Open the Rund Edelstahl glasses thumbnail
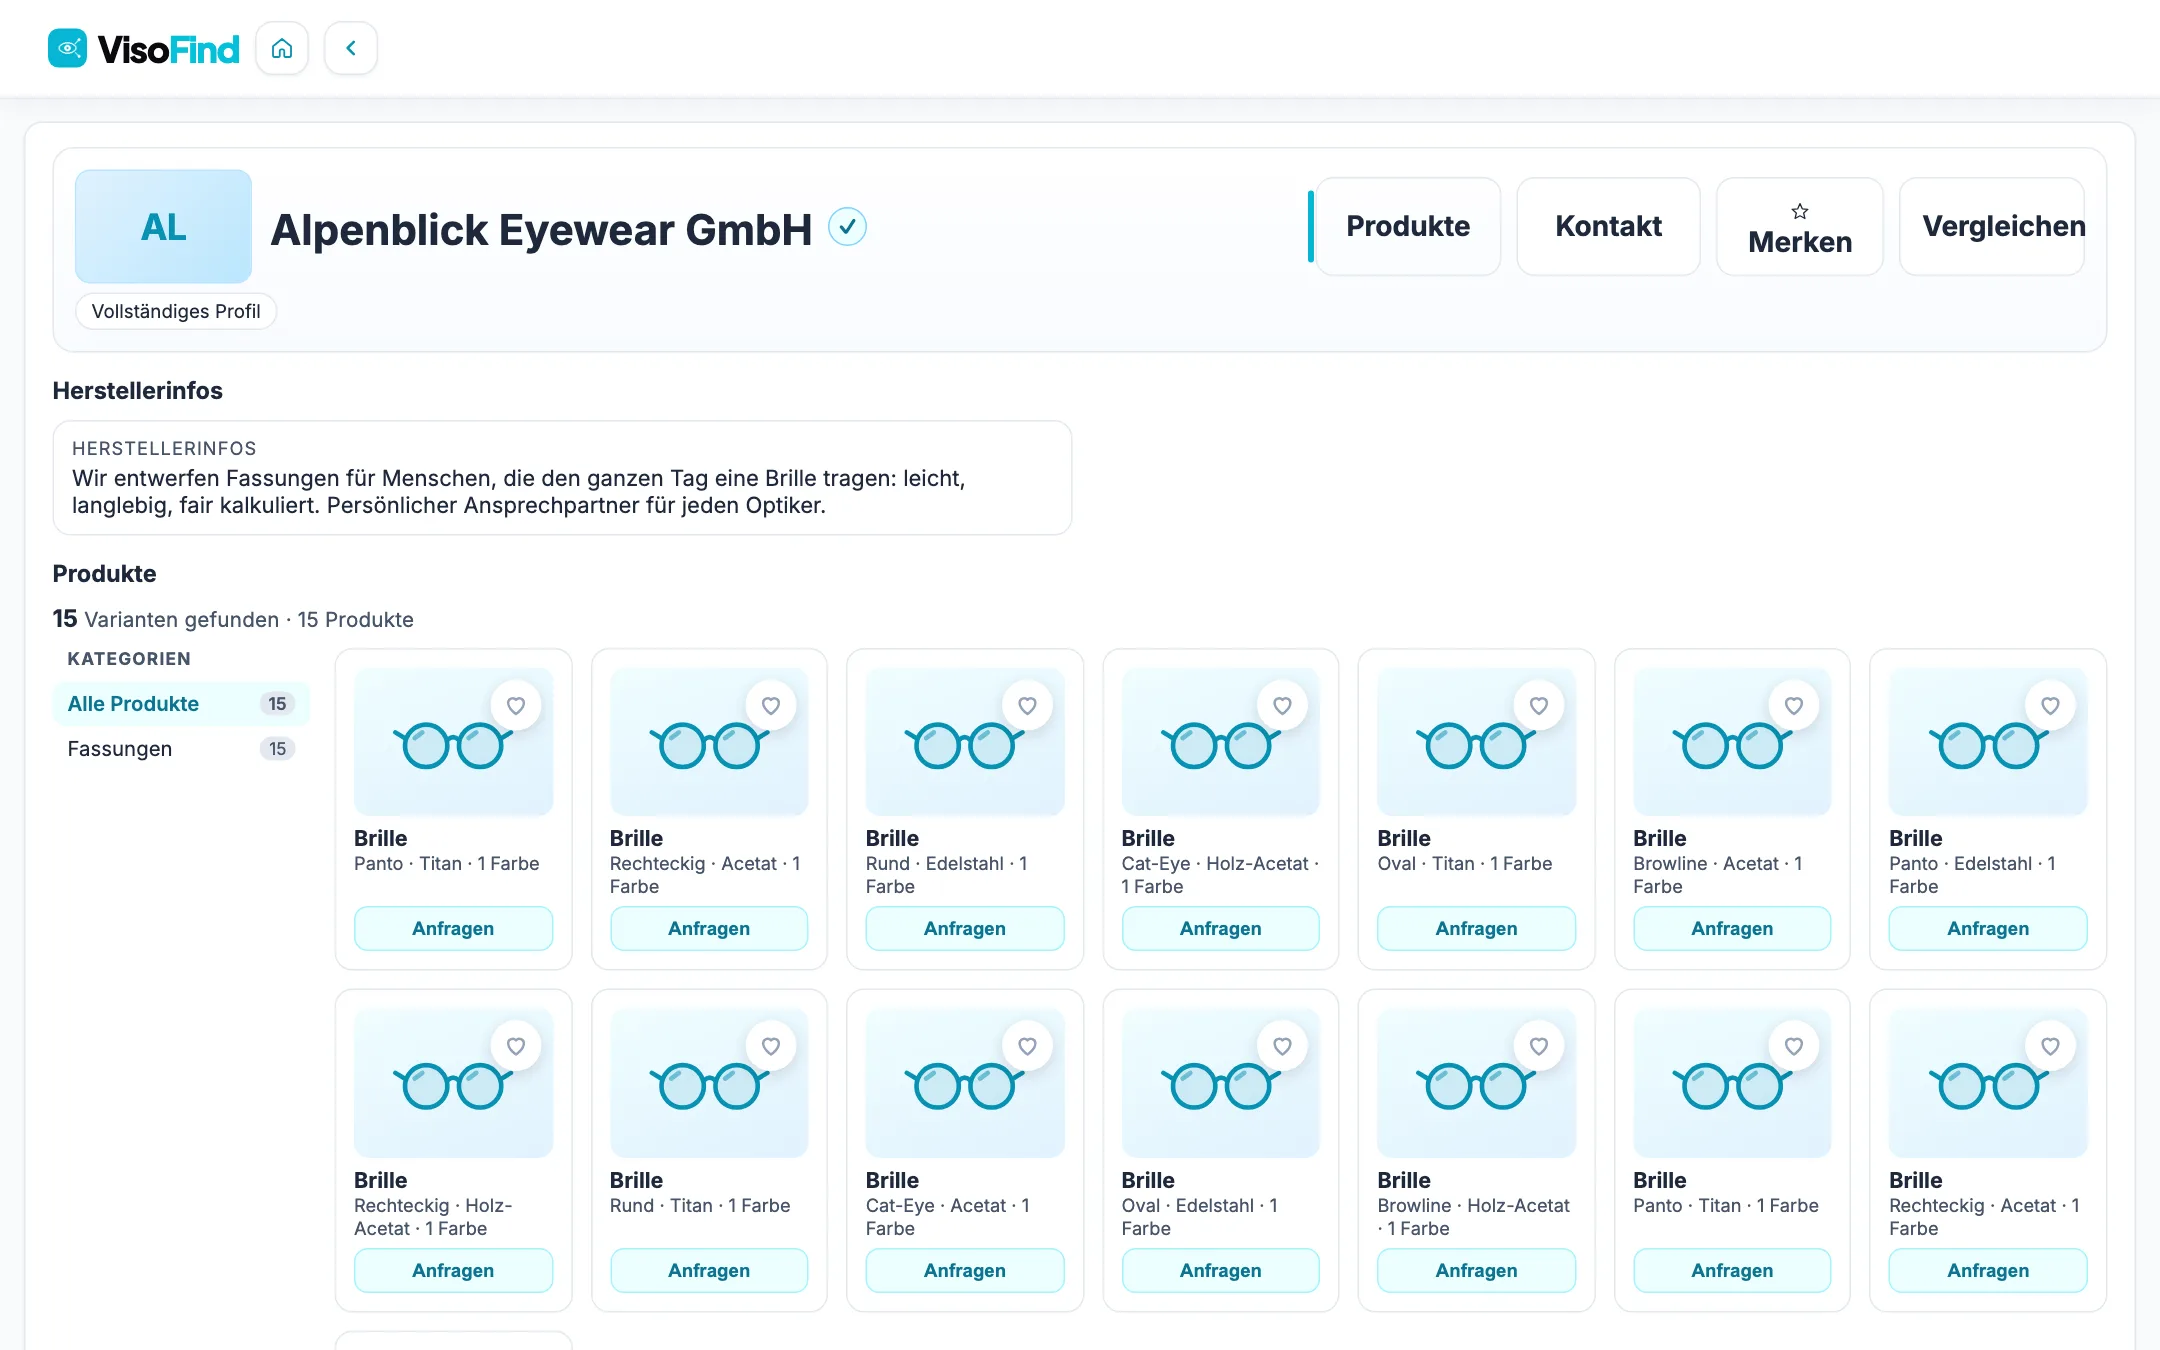Screen dimensions: 2160x1350 (965, 742)
